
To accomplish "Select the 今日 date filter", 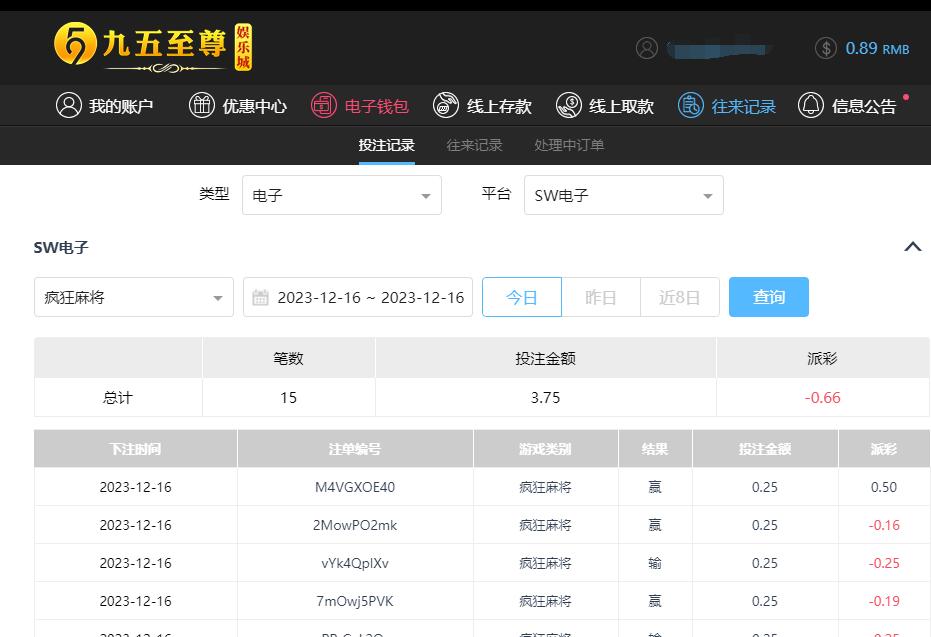I will click(522, 297).
